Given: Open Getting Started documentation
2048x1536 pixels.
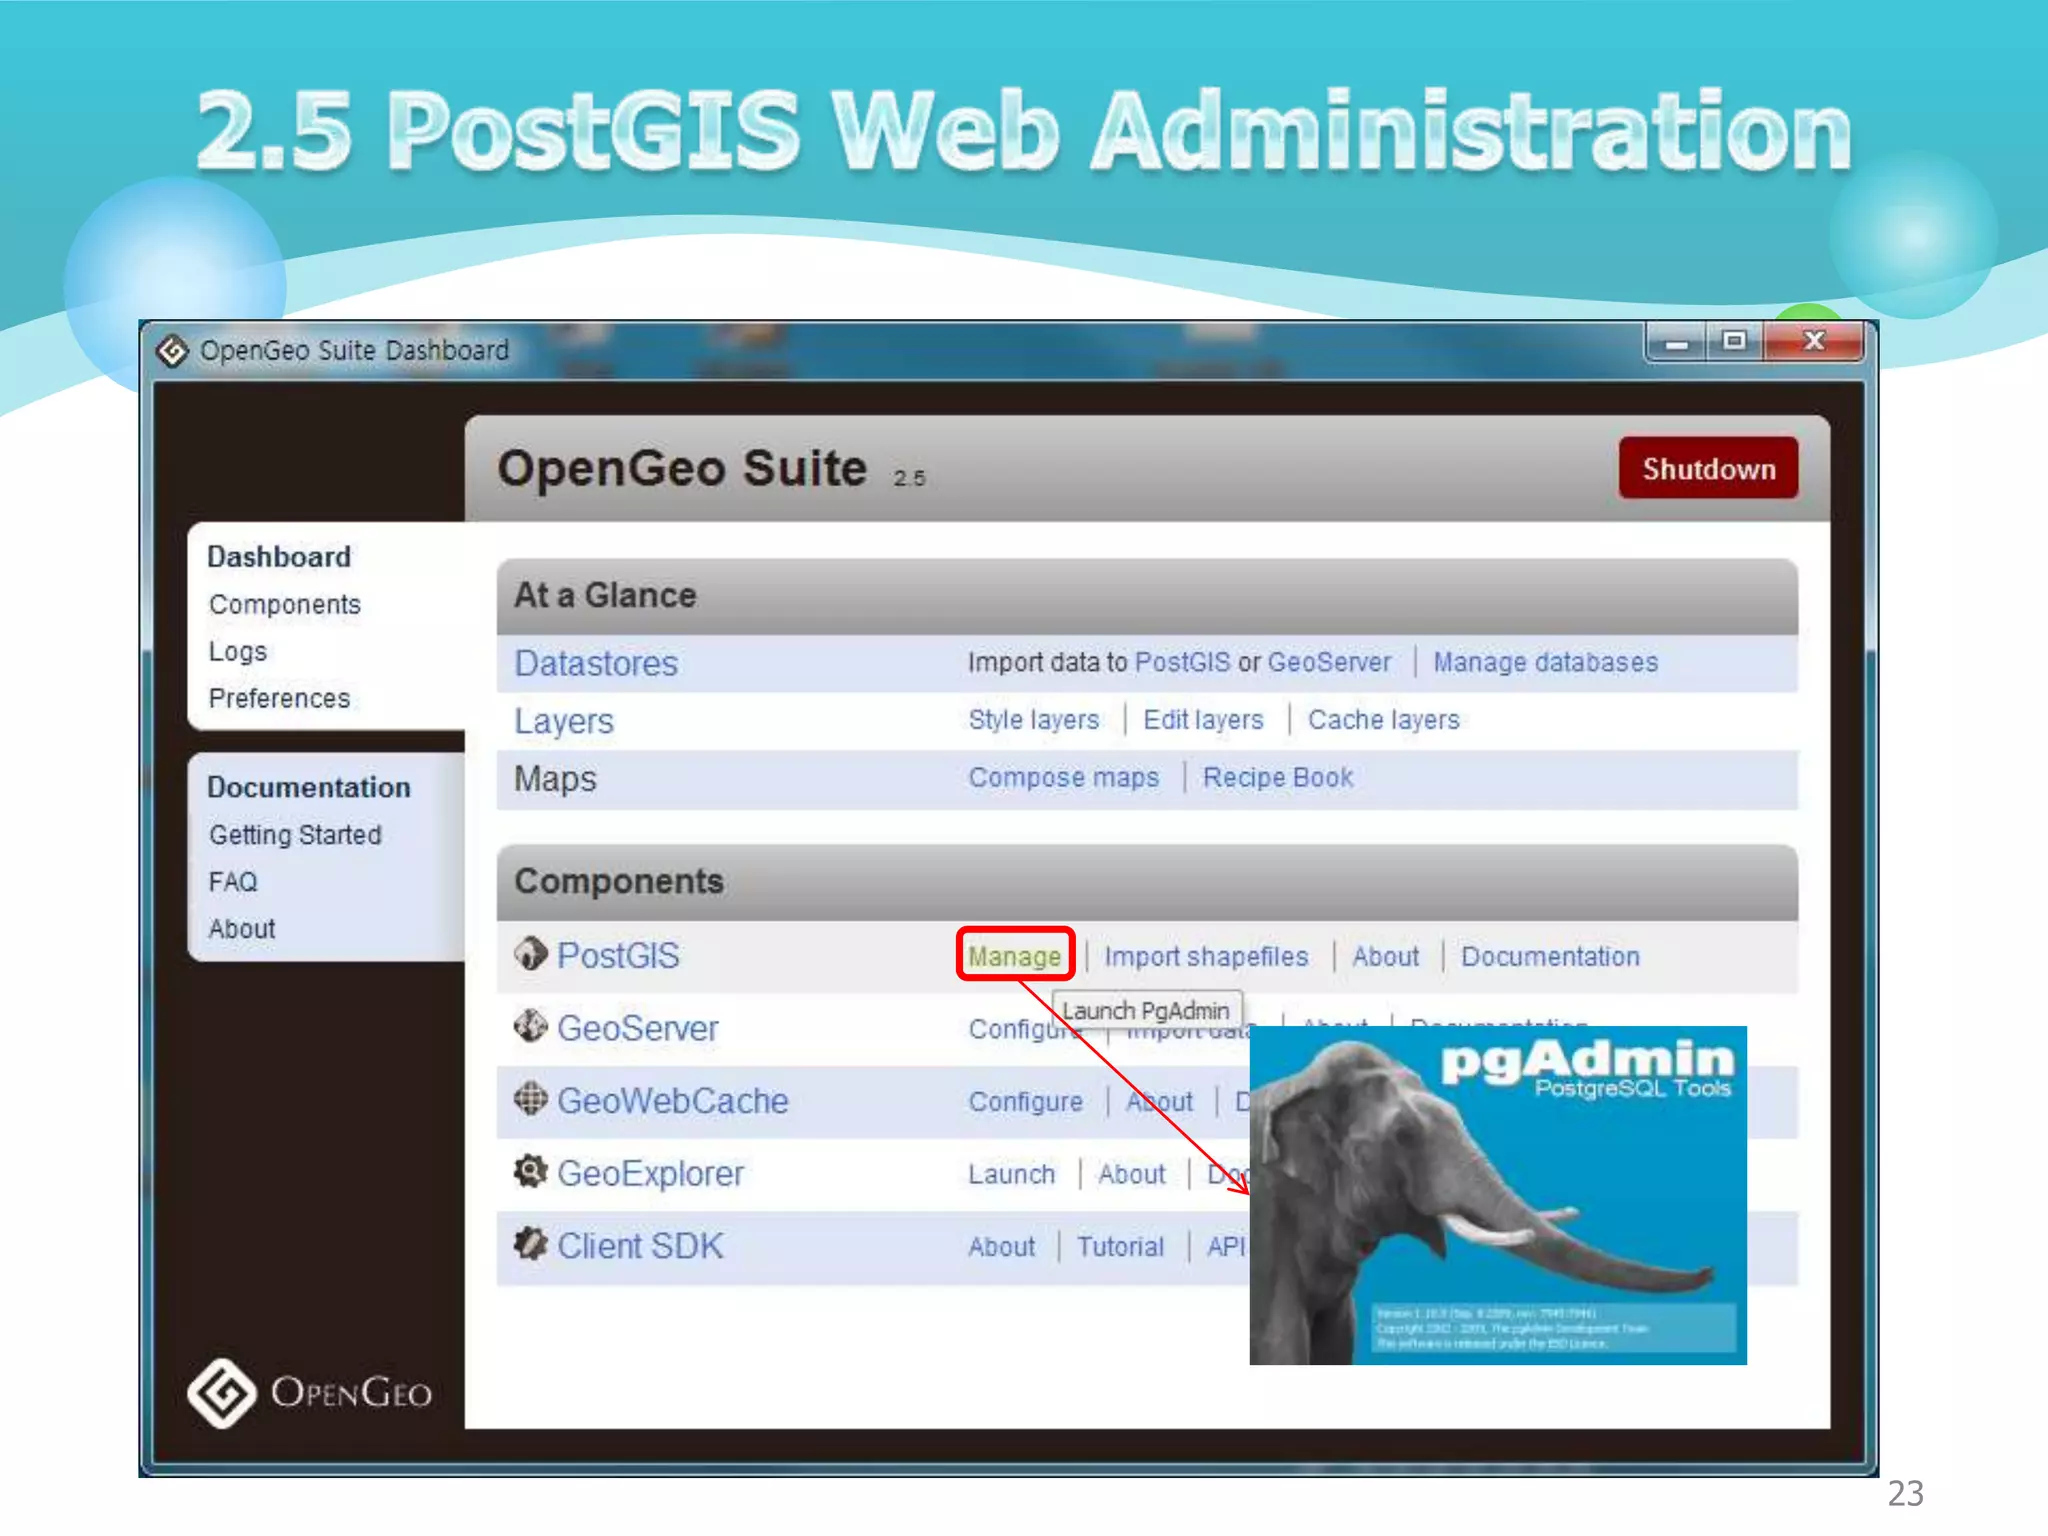Looking at the screenshot, I should 295,835.
